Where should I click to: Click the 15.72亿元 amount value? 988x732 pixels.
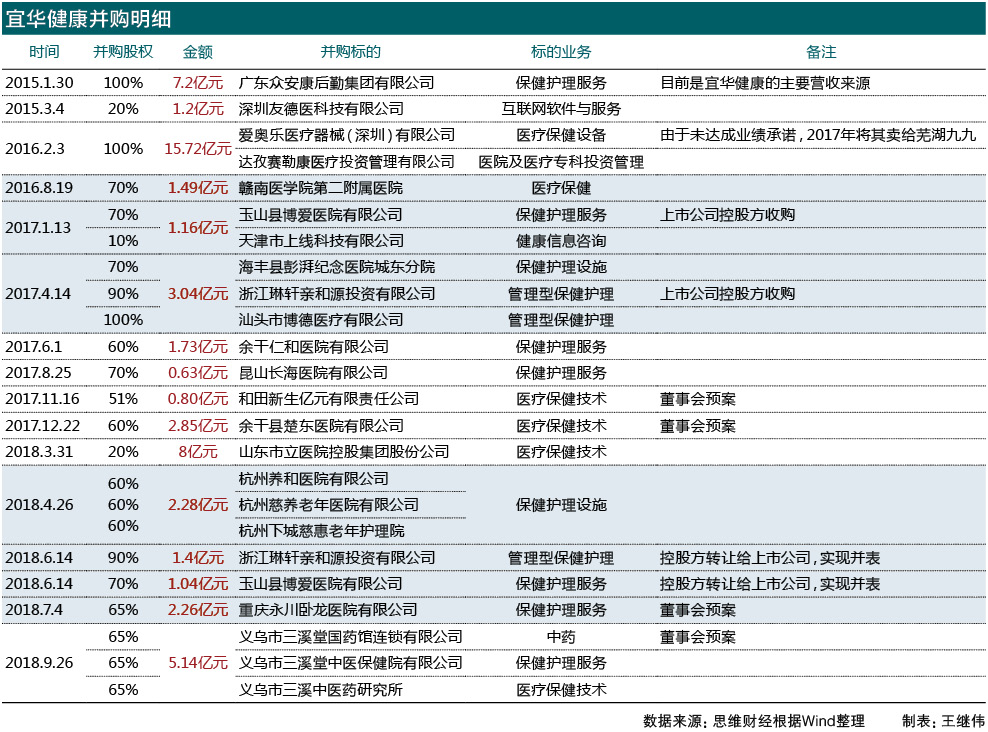tap(199, 147)
